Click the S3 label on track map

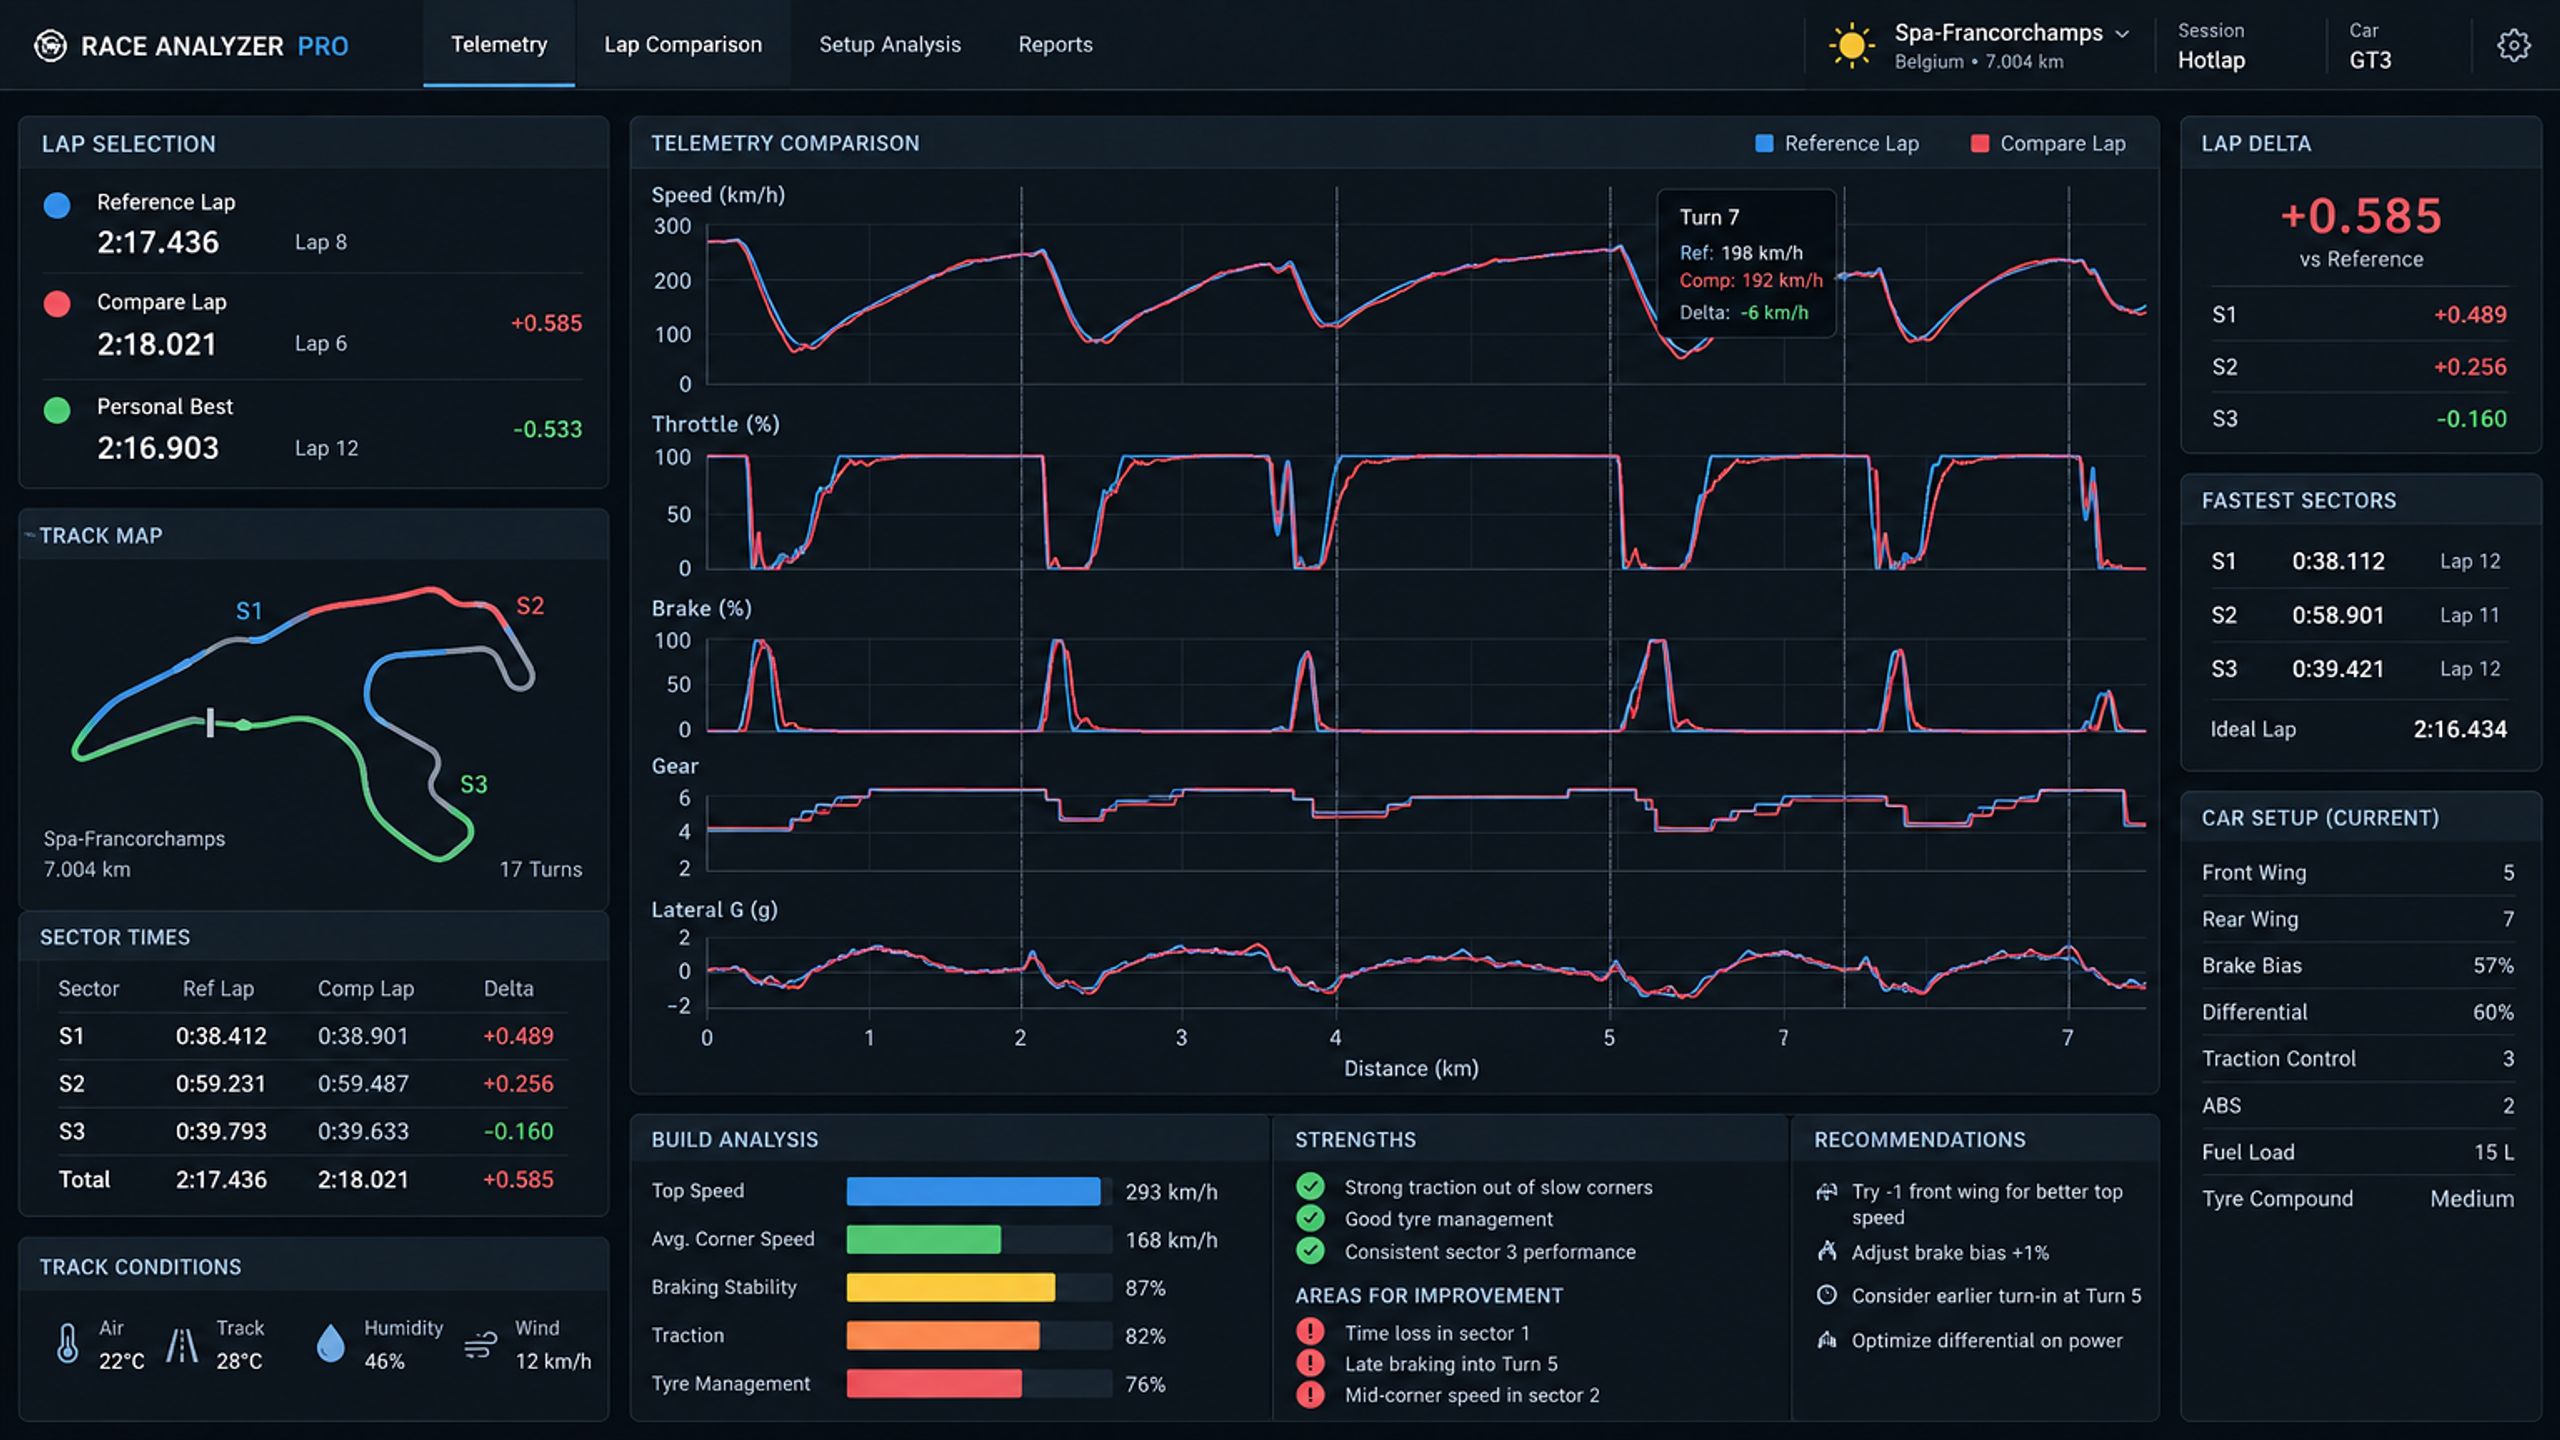point(473,784)
